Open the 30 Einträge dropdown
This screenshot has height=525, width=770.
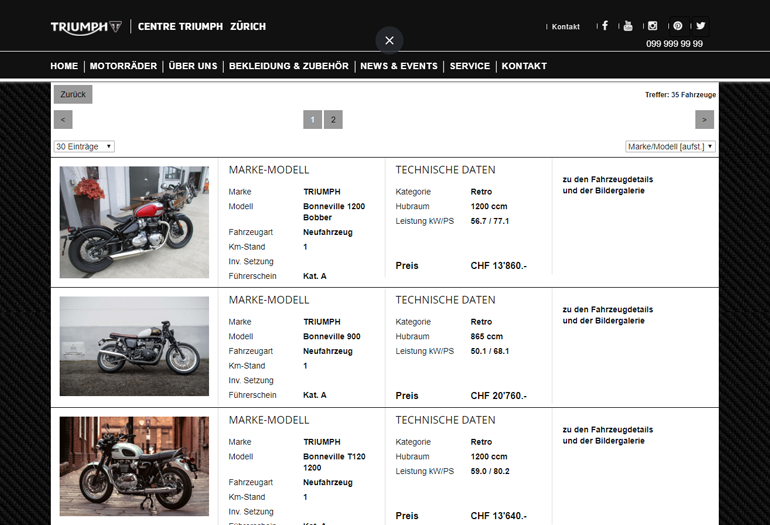coord(84,146)
